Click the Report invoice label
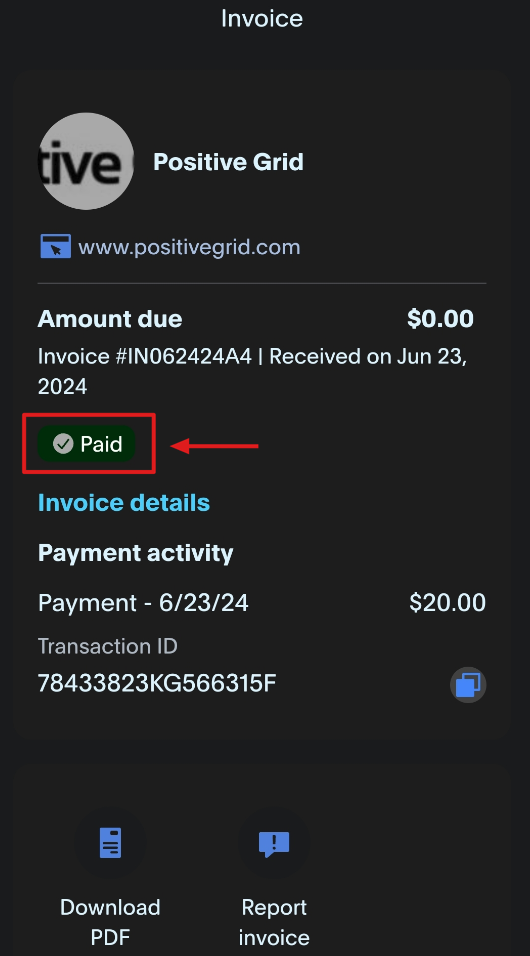The height and width of the screenshot is (956, 530). click(274, 922)
